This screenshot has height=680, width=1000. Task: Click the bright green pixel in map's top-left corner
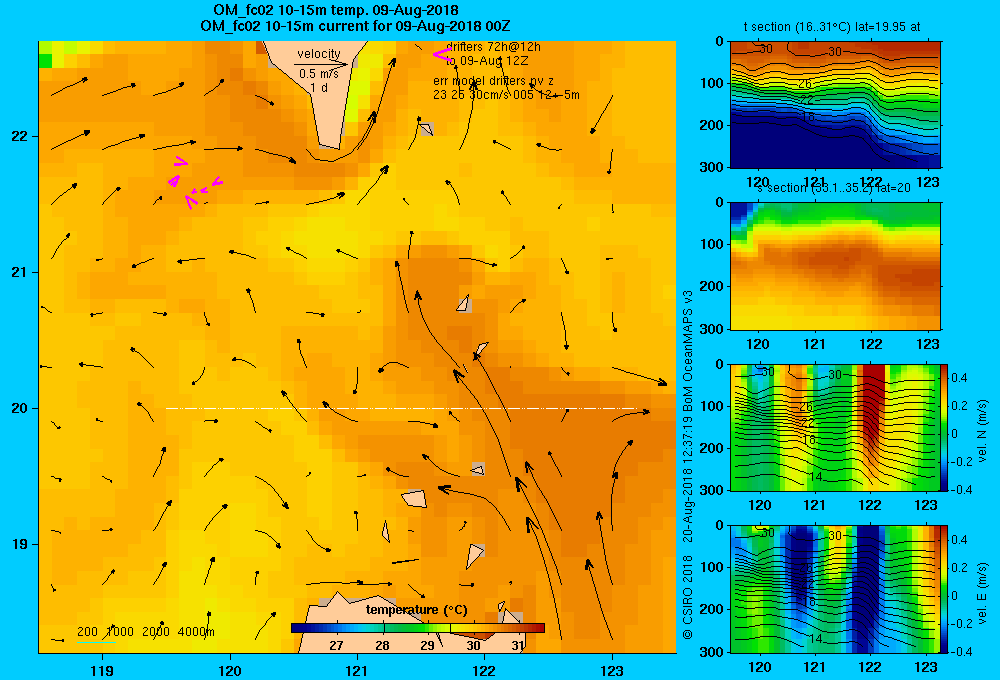(x=45, y=61)
